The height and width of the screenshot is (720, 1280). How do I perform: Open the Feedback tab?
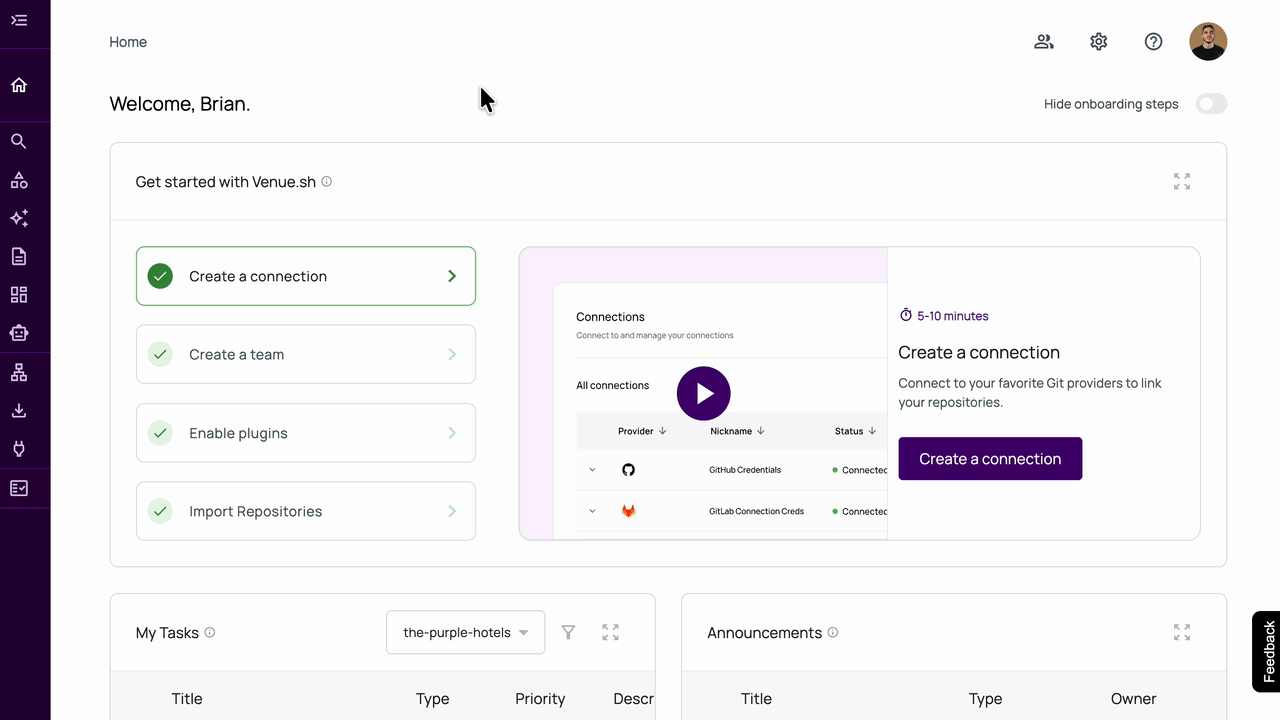pyautogui.click(x=1266, y=651)
